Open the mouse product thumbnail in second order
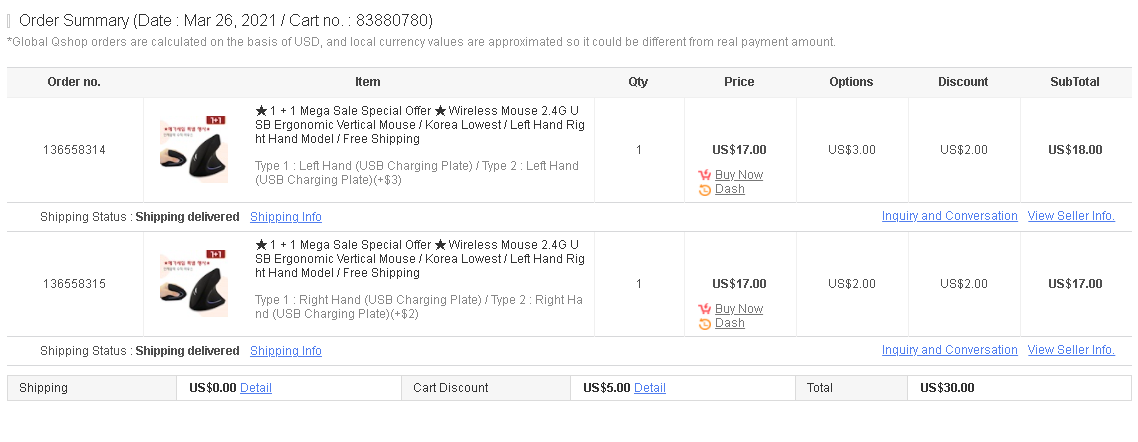 pyautogui.click(x=194, y=283)
